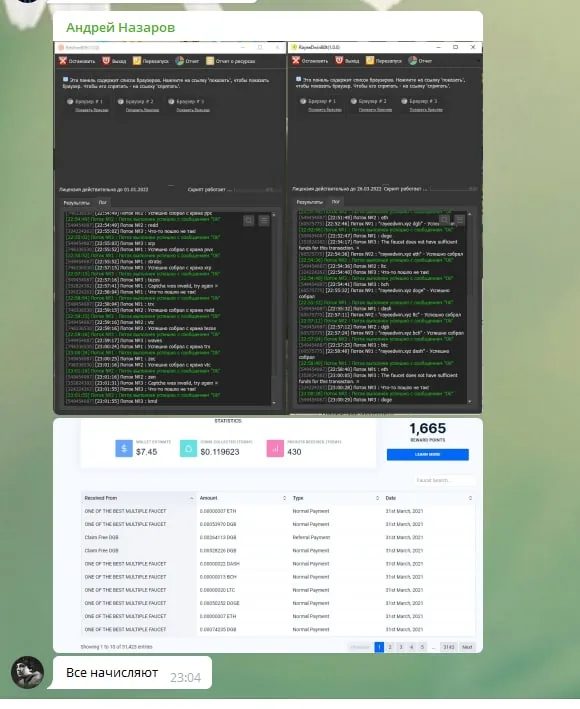This screenshot has height=709, width=580.
Task: Click show browser link under Браузер #2, right window
Action: pyautogui.click(x=376, y=109)
